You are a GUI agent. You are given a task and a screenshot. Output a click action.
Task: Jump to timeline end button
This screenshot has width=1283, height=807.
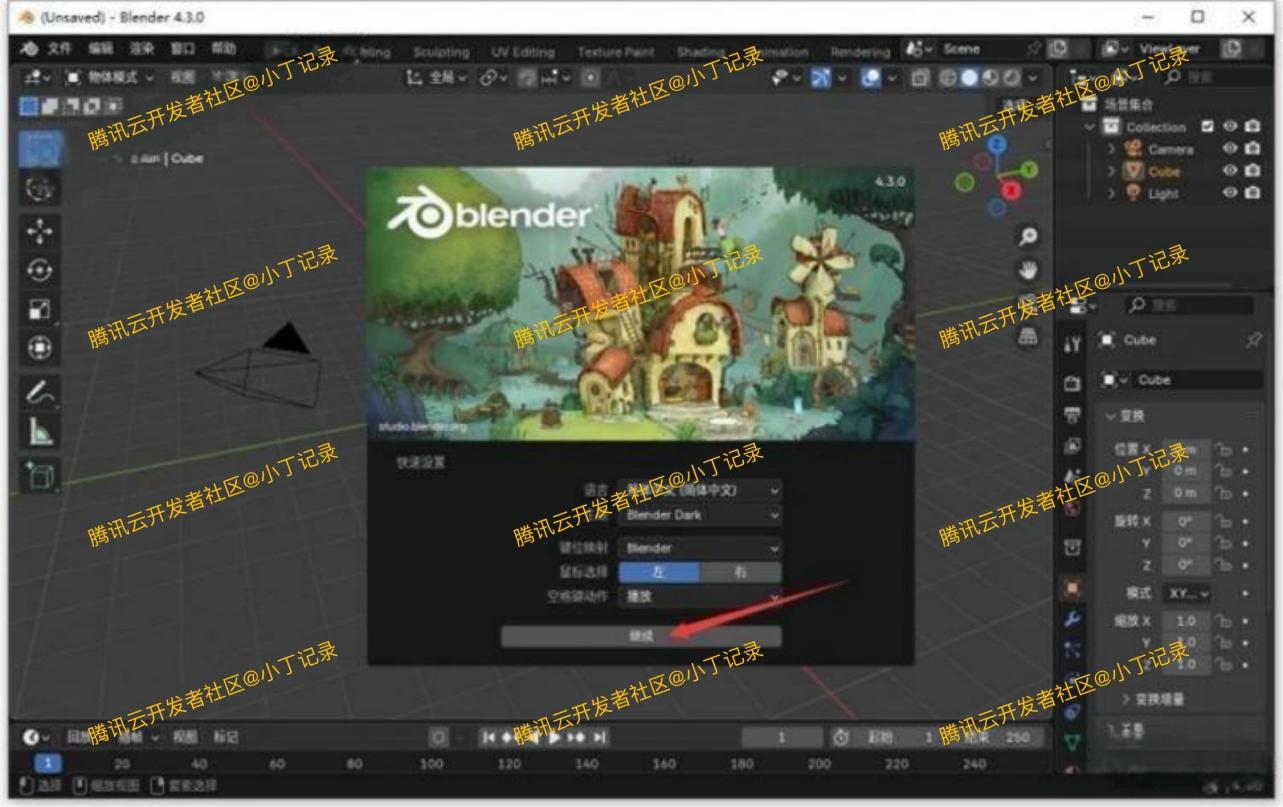coord(602,738)
